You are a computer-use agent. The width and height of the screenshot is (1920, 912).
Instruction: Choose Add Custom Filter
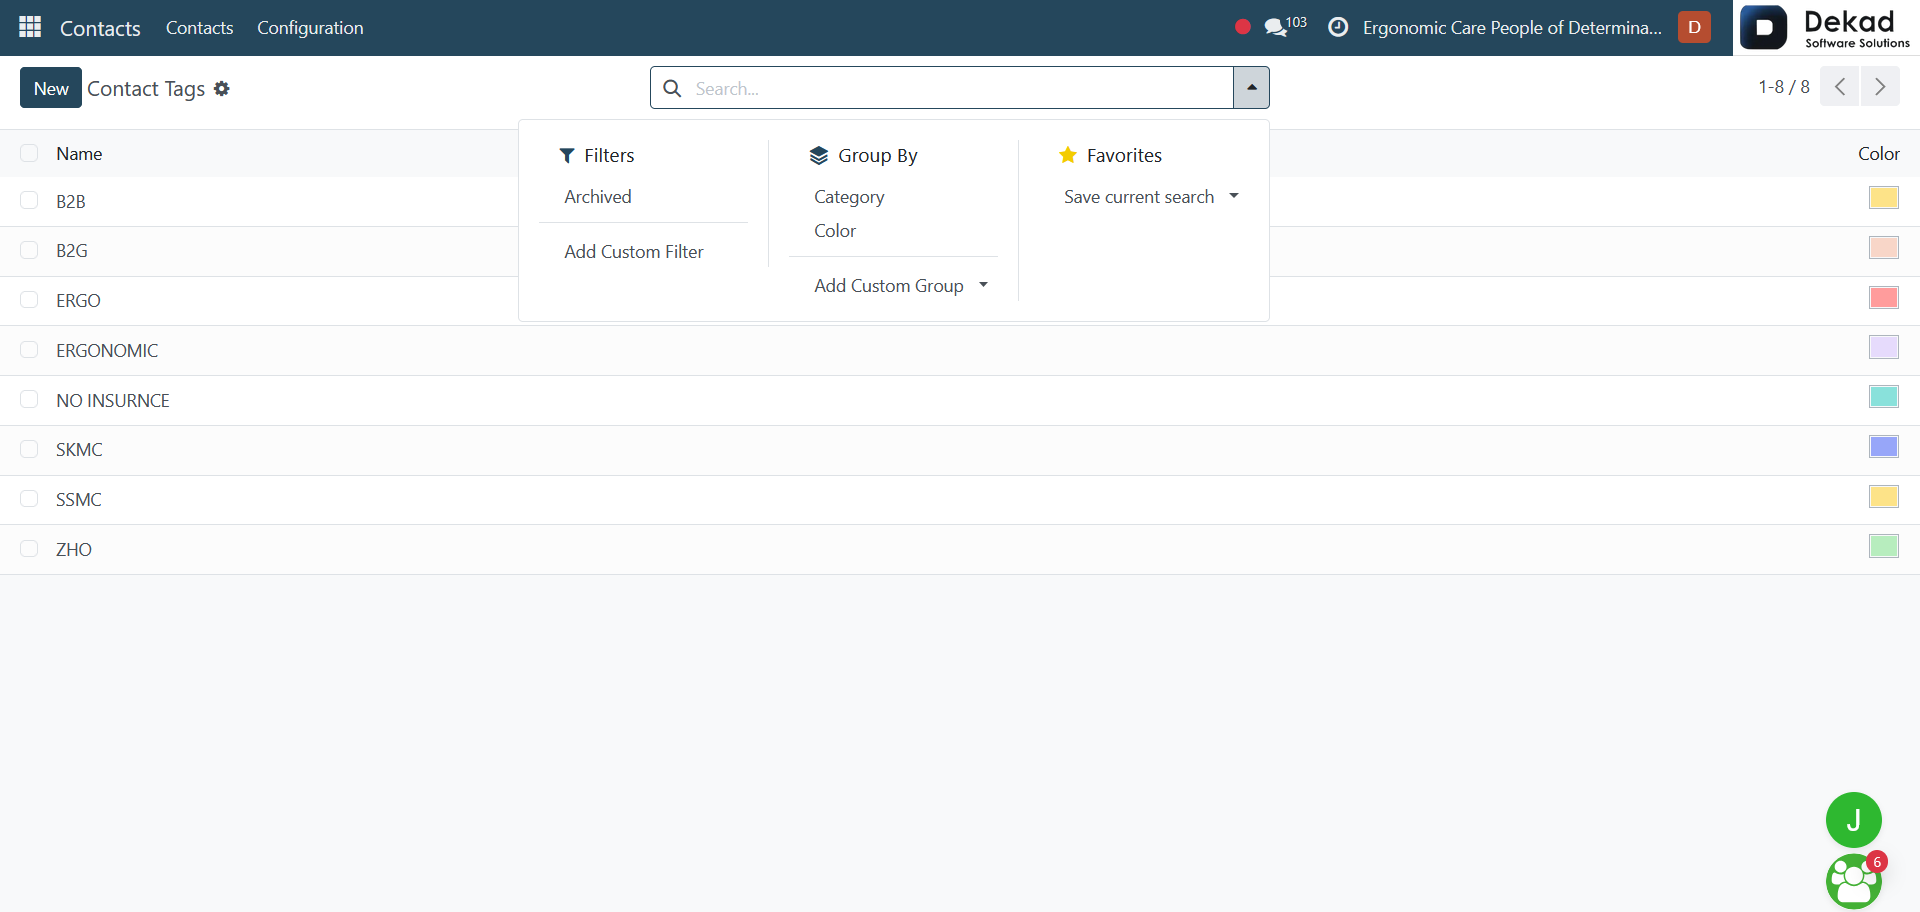[634, 252]
